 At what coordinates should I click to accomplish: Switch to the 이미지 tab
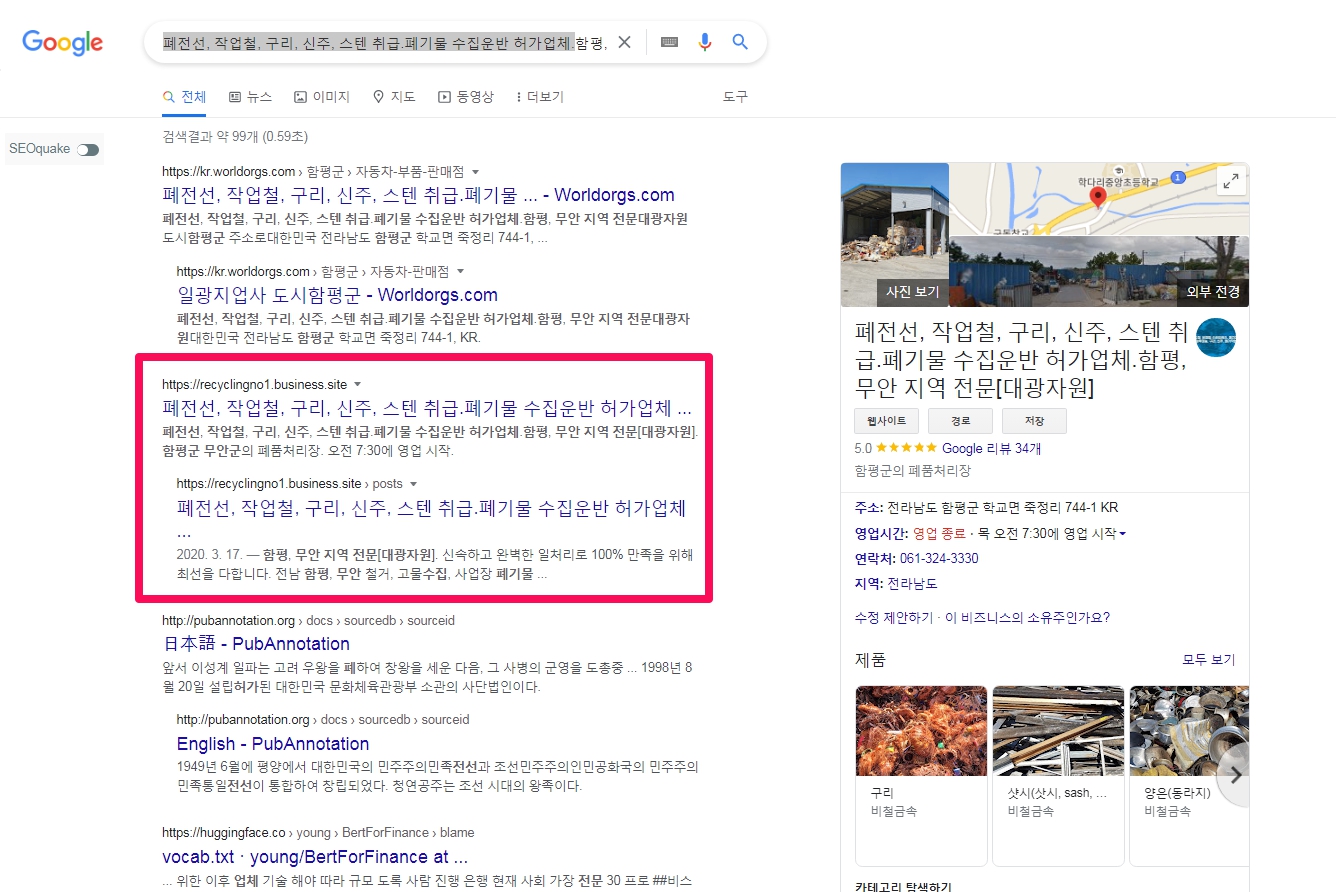pyautogui.click(x=322, y=97)
